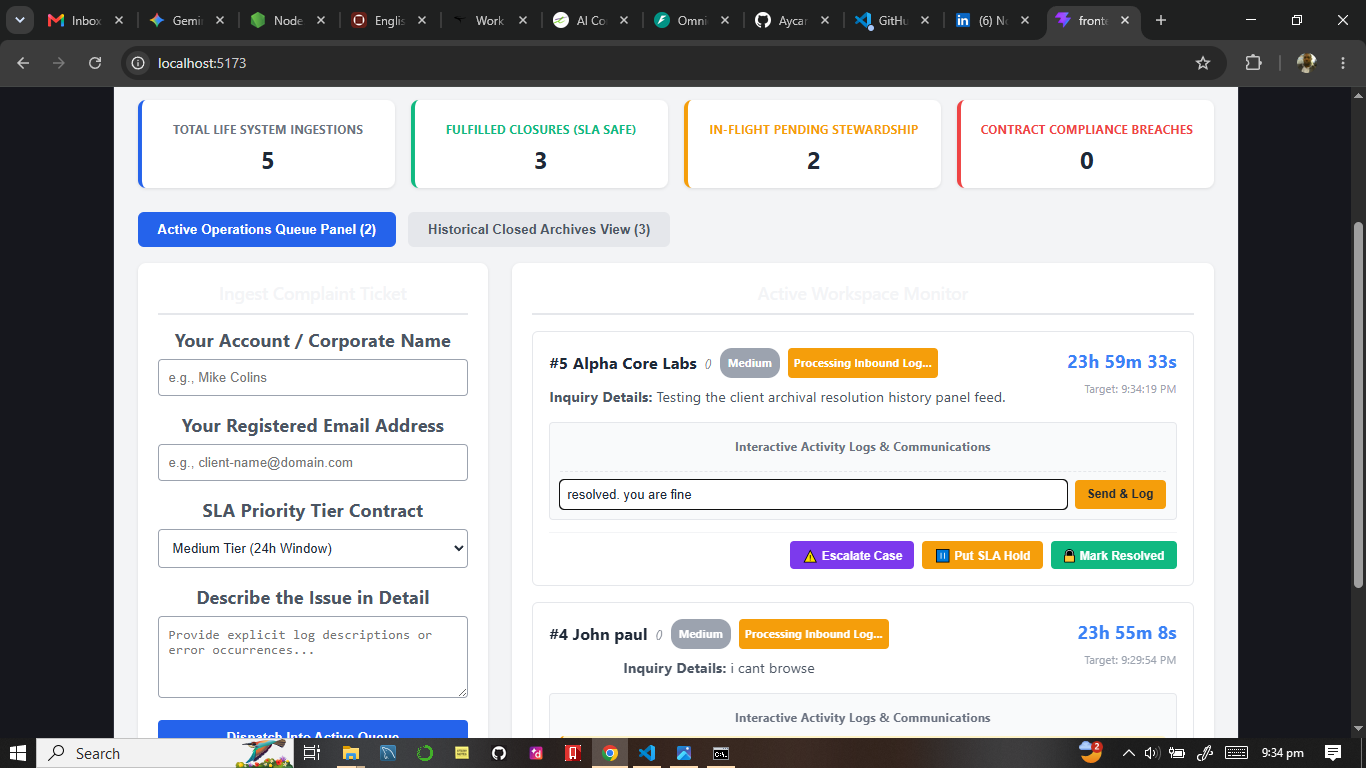Open the tab search chevron in Chrome
This screenshot has height=768, width=1366.
coord(19,20)
